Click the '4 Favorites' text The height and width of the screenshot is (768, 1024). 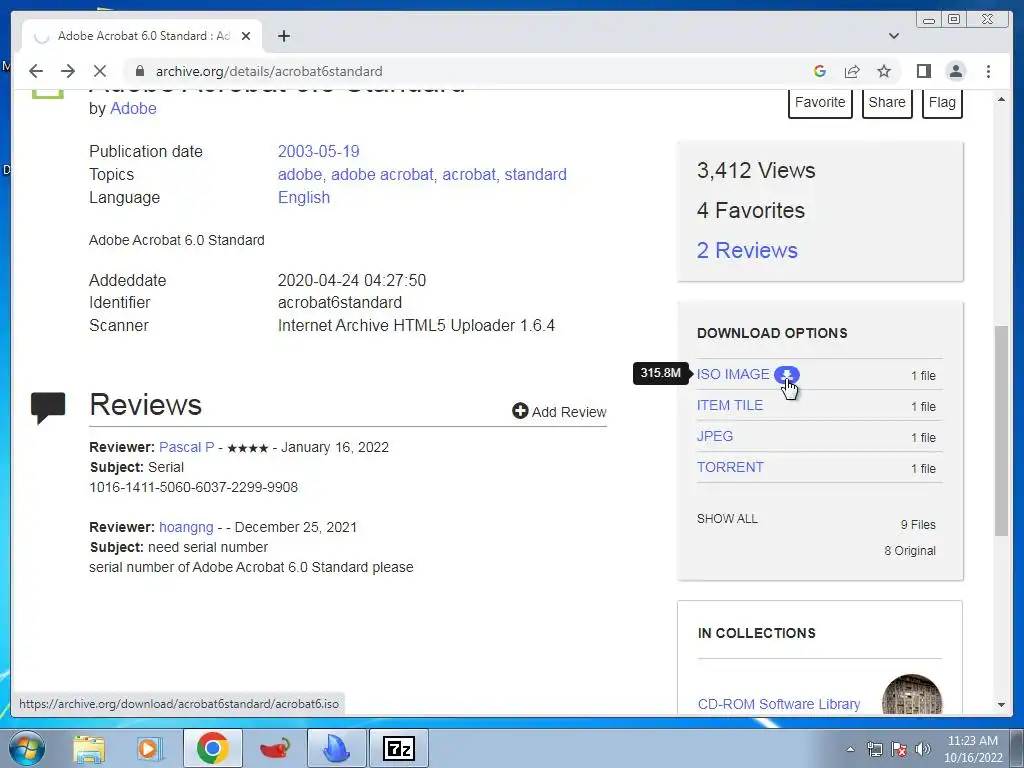[750, 210]
